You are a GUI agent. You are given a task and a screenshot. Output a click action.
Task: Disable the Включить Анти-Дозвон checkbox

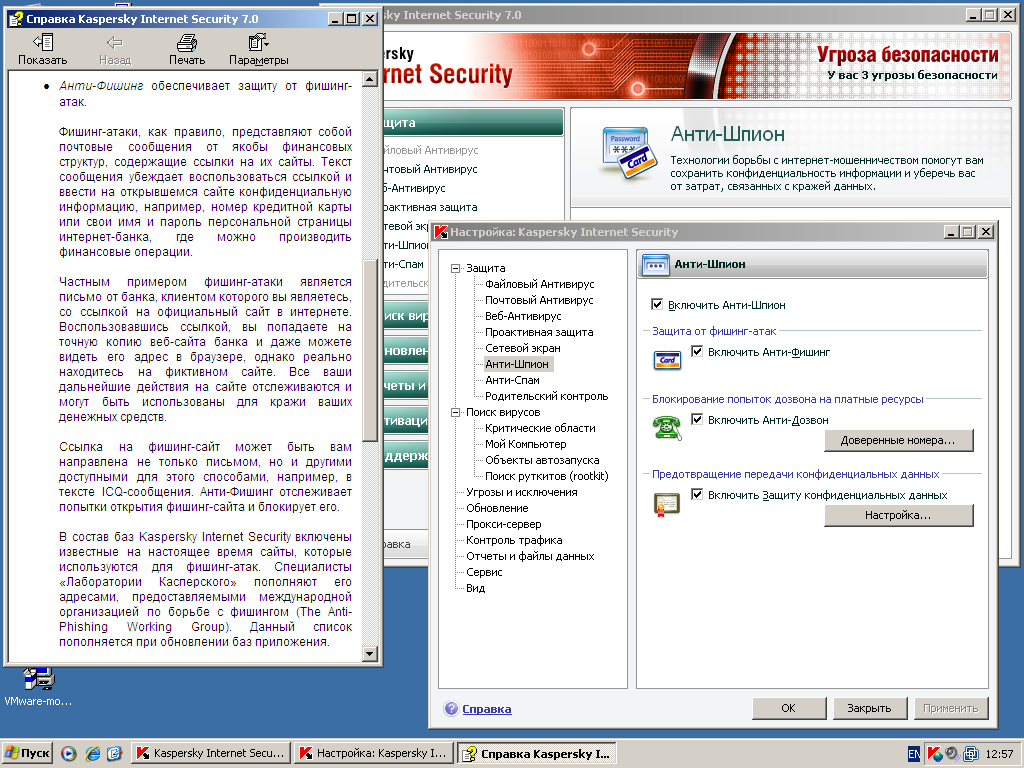pyautogui.click(x=697, y=419)
